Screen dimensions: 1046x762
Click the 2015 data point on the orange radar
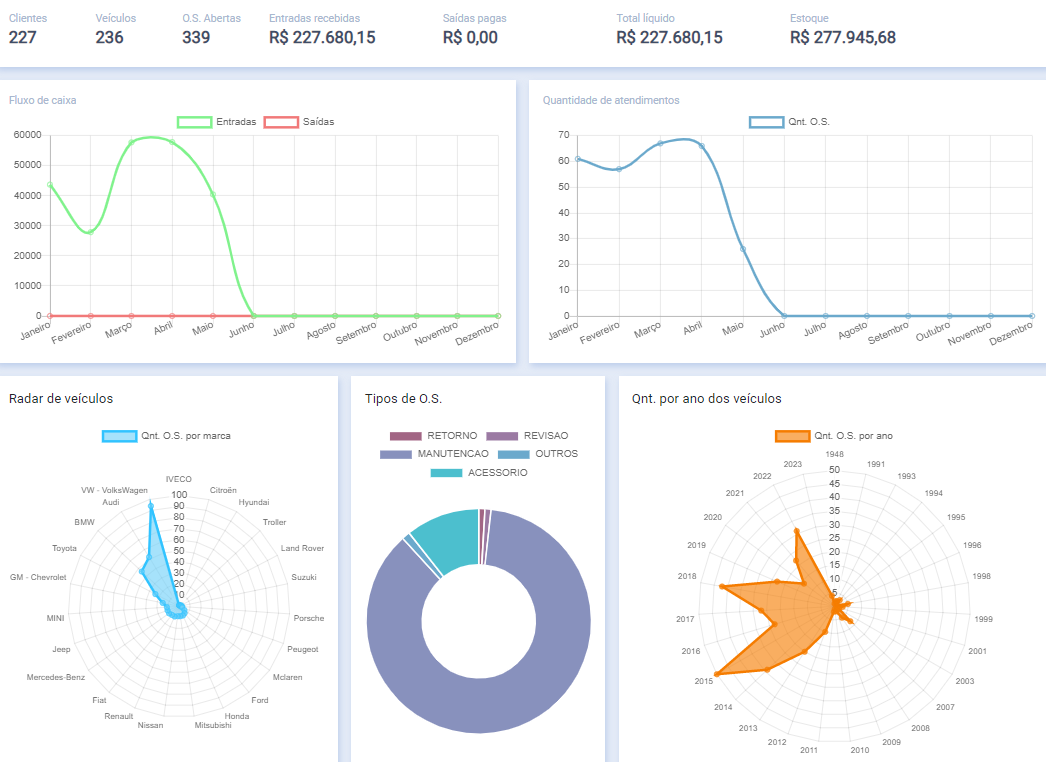click(x=716, y=675)
